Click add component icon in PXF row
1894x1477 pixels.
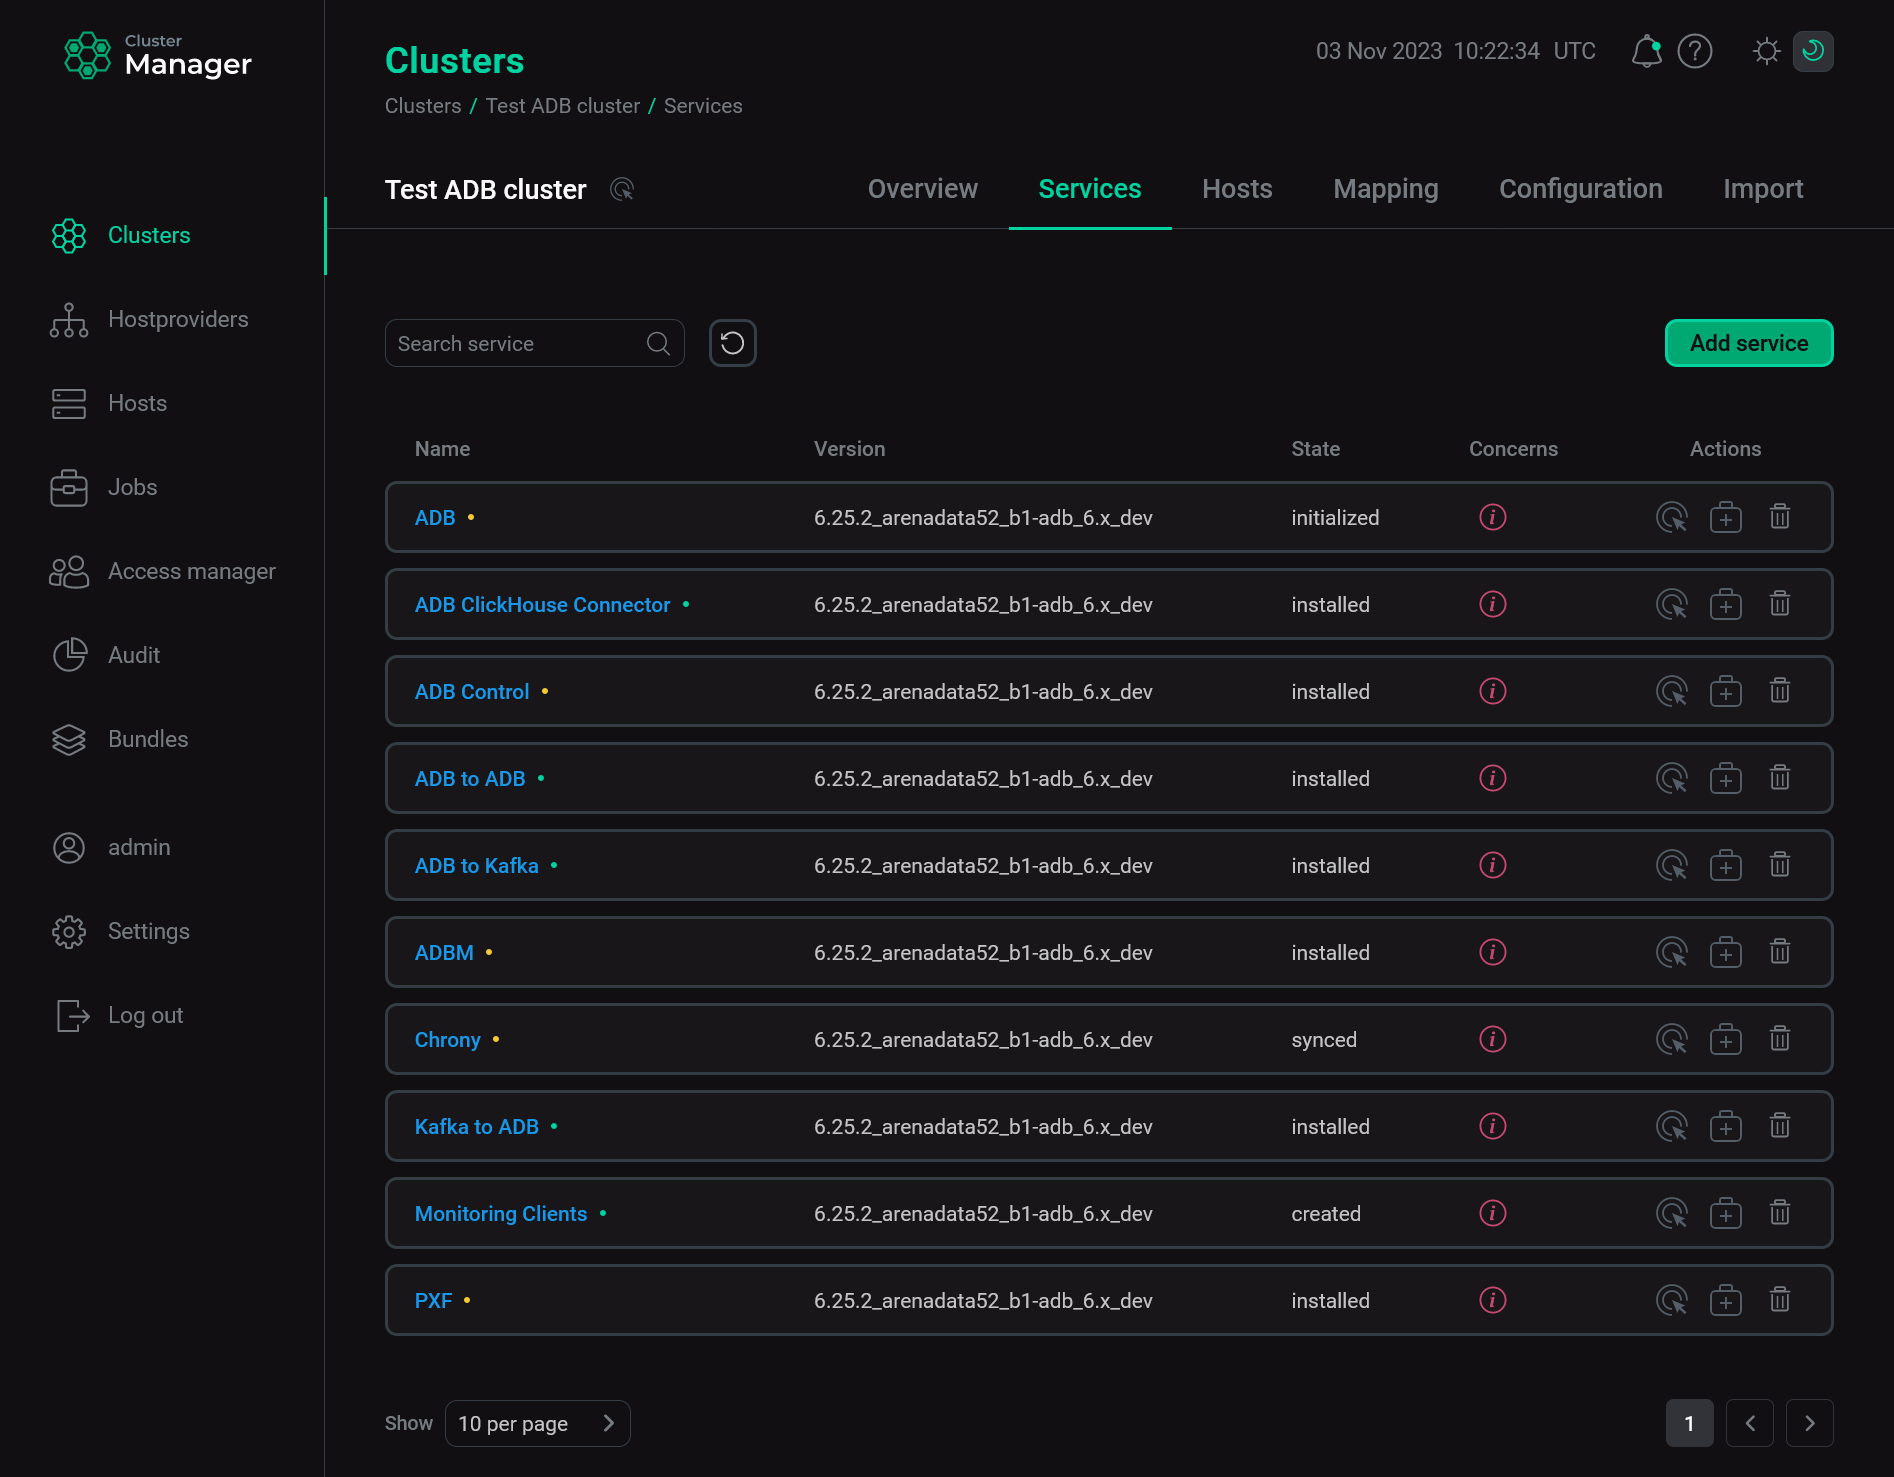[x=1726, y=1300]
